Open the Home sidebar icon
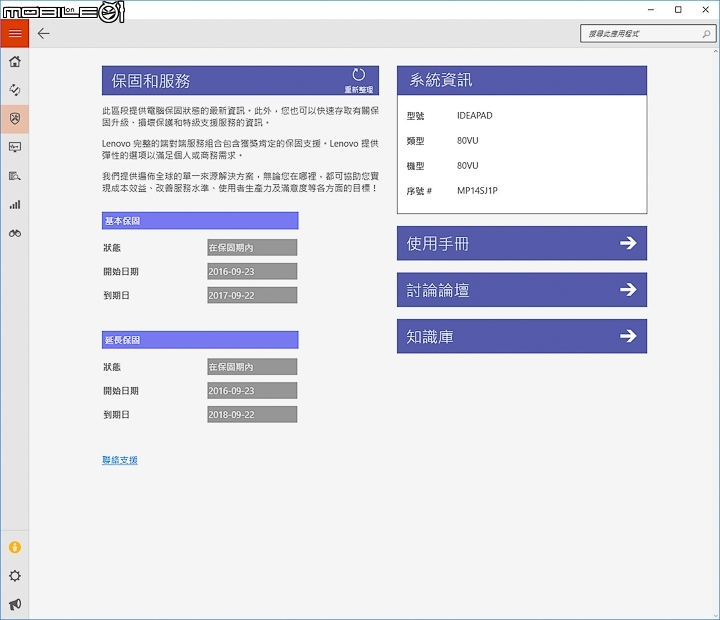 click(x=15, y=62)
